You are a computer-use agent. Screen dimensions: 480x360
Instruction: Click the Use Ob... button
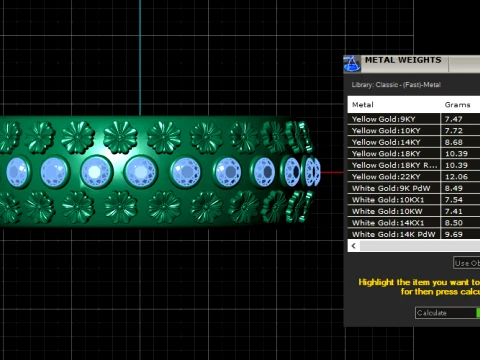pos(467,263)
